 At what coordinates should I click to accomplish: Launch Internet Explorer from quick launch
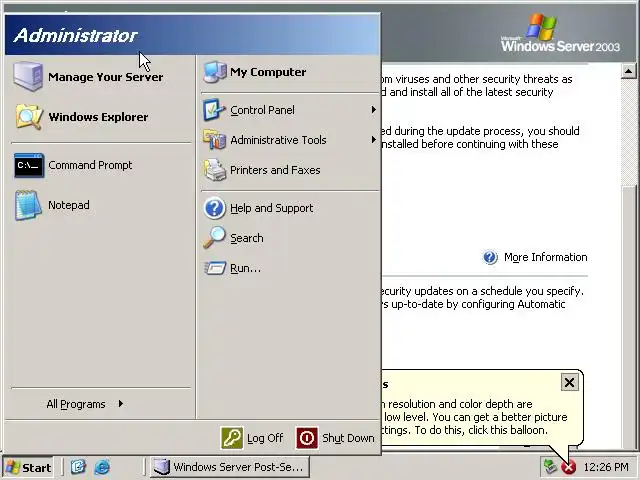pyautogui.click(x=102, y=467)
